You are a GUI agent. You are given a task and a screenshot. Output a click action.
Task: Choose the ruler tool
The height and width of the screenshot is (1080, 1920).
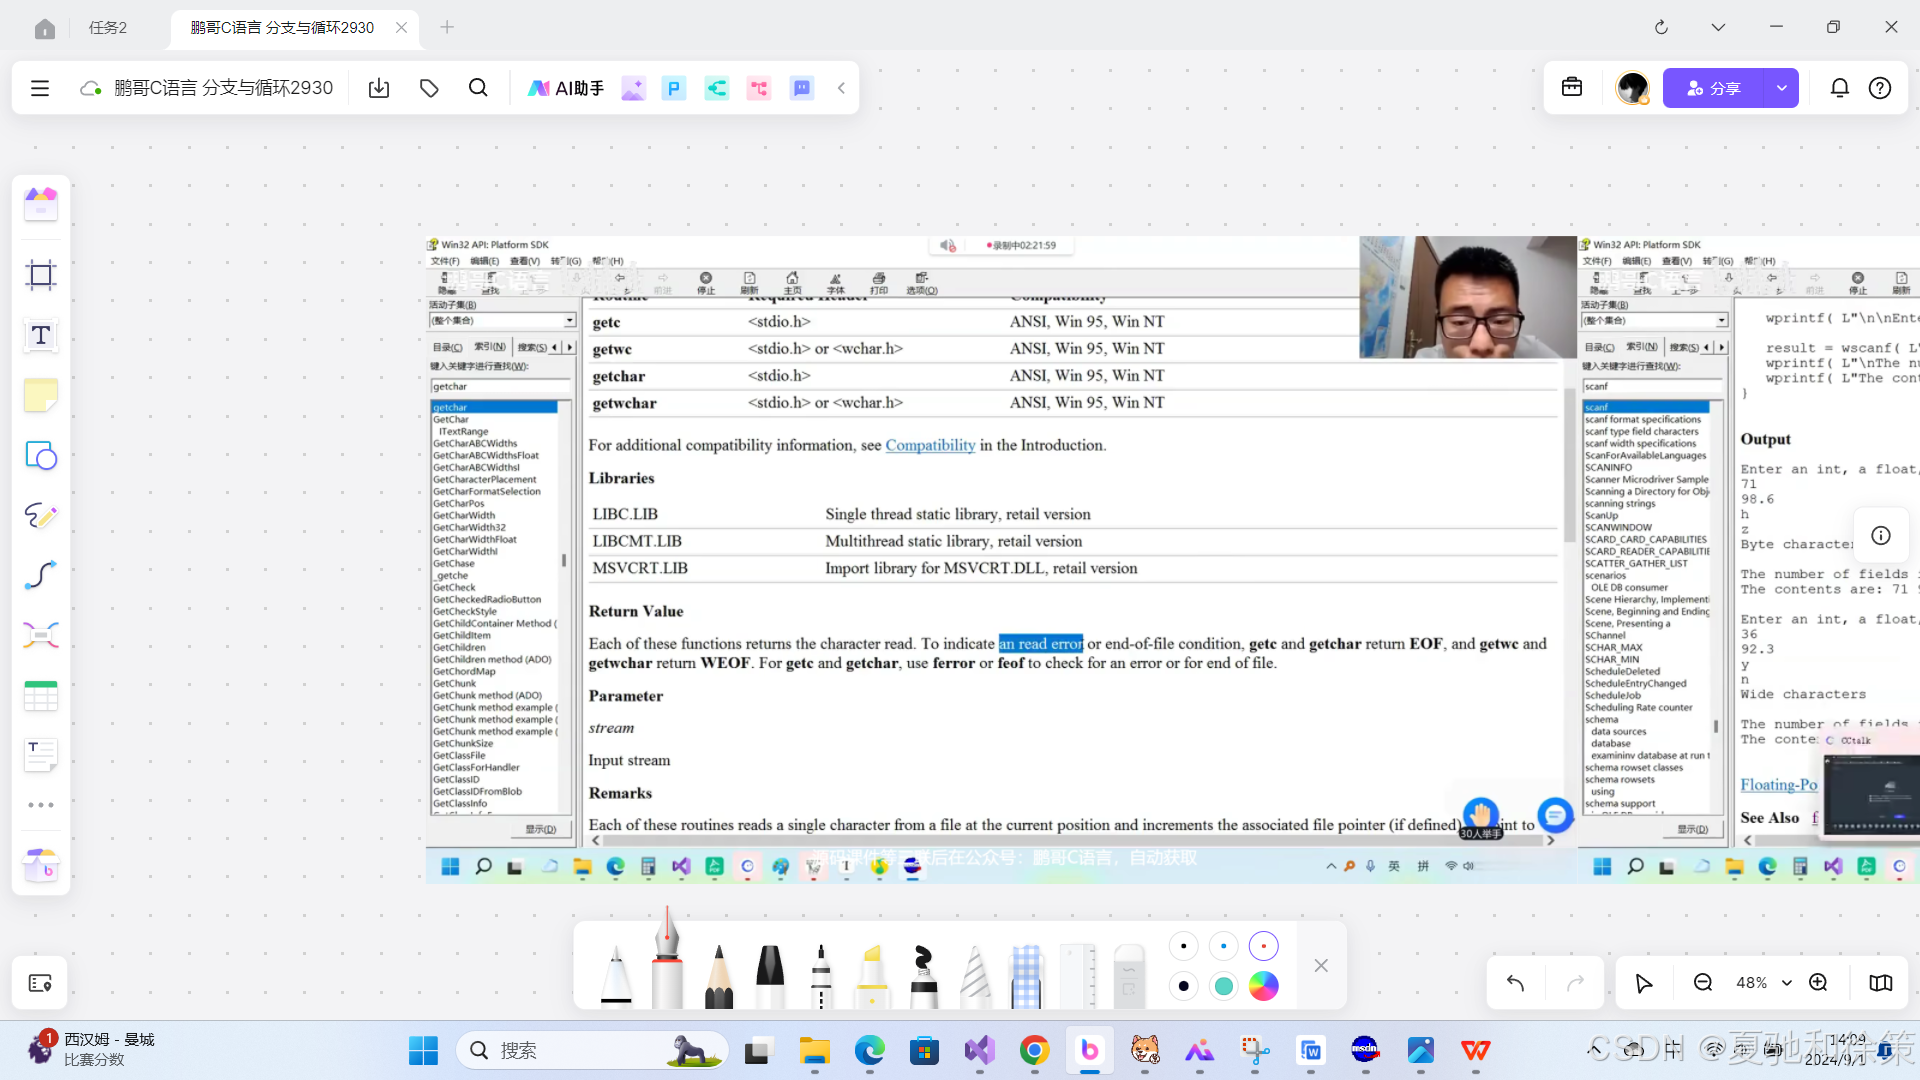(1077, 975)
